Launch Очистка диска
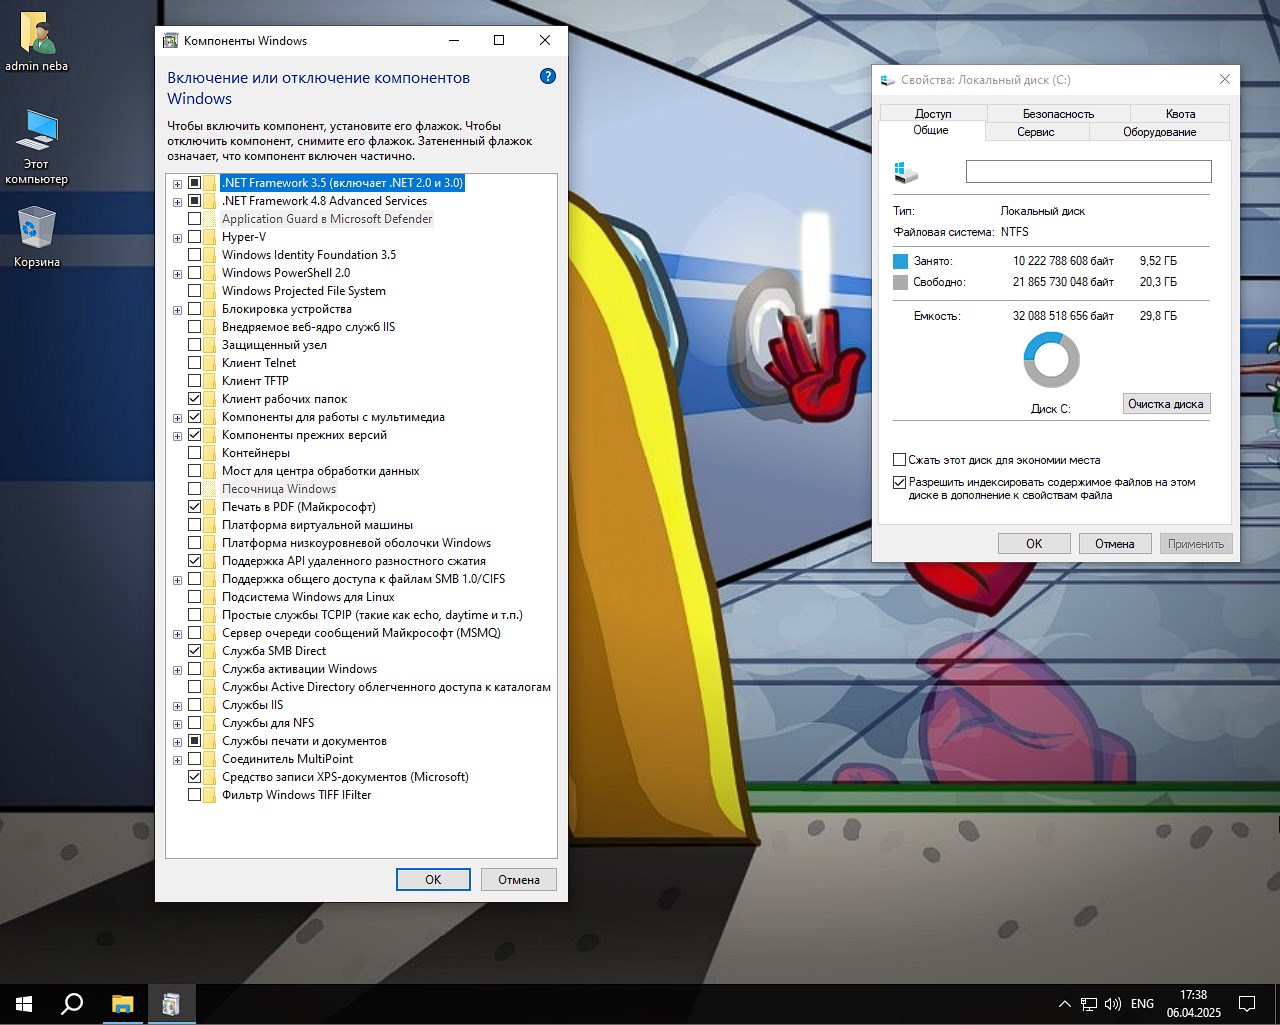Viewport: 1280px width, 1025px height. [x=1166, y=404]
